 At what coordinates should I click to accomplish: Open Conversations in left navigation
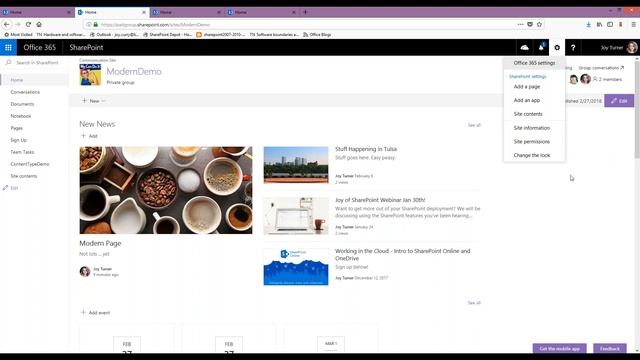point(25,92)
